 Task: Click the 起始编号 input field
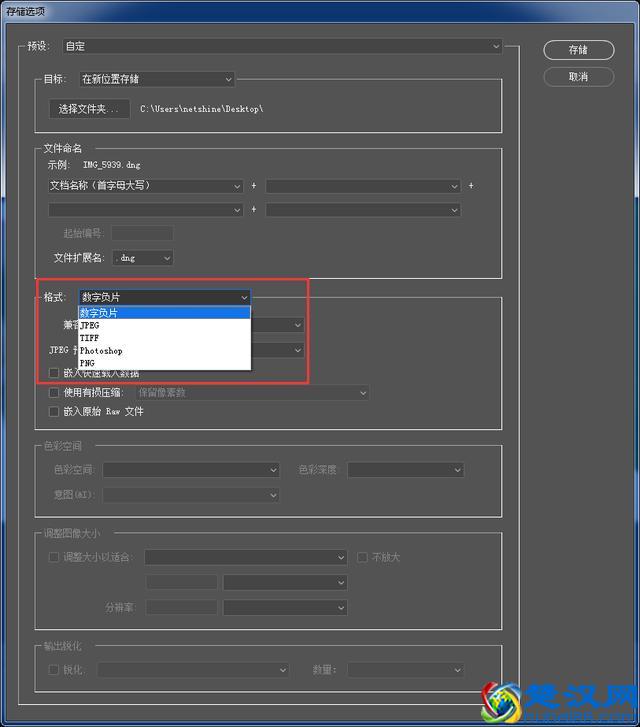[142, 233]
